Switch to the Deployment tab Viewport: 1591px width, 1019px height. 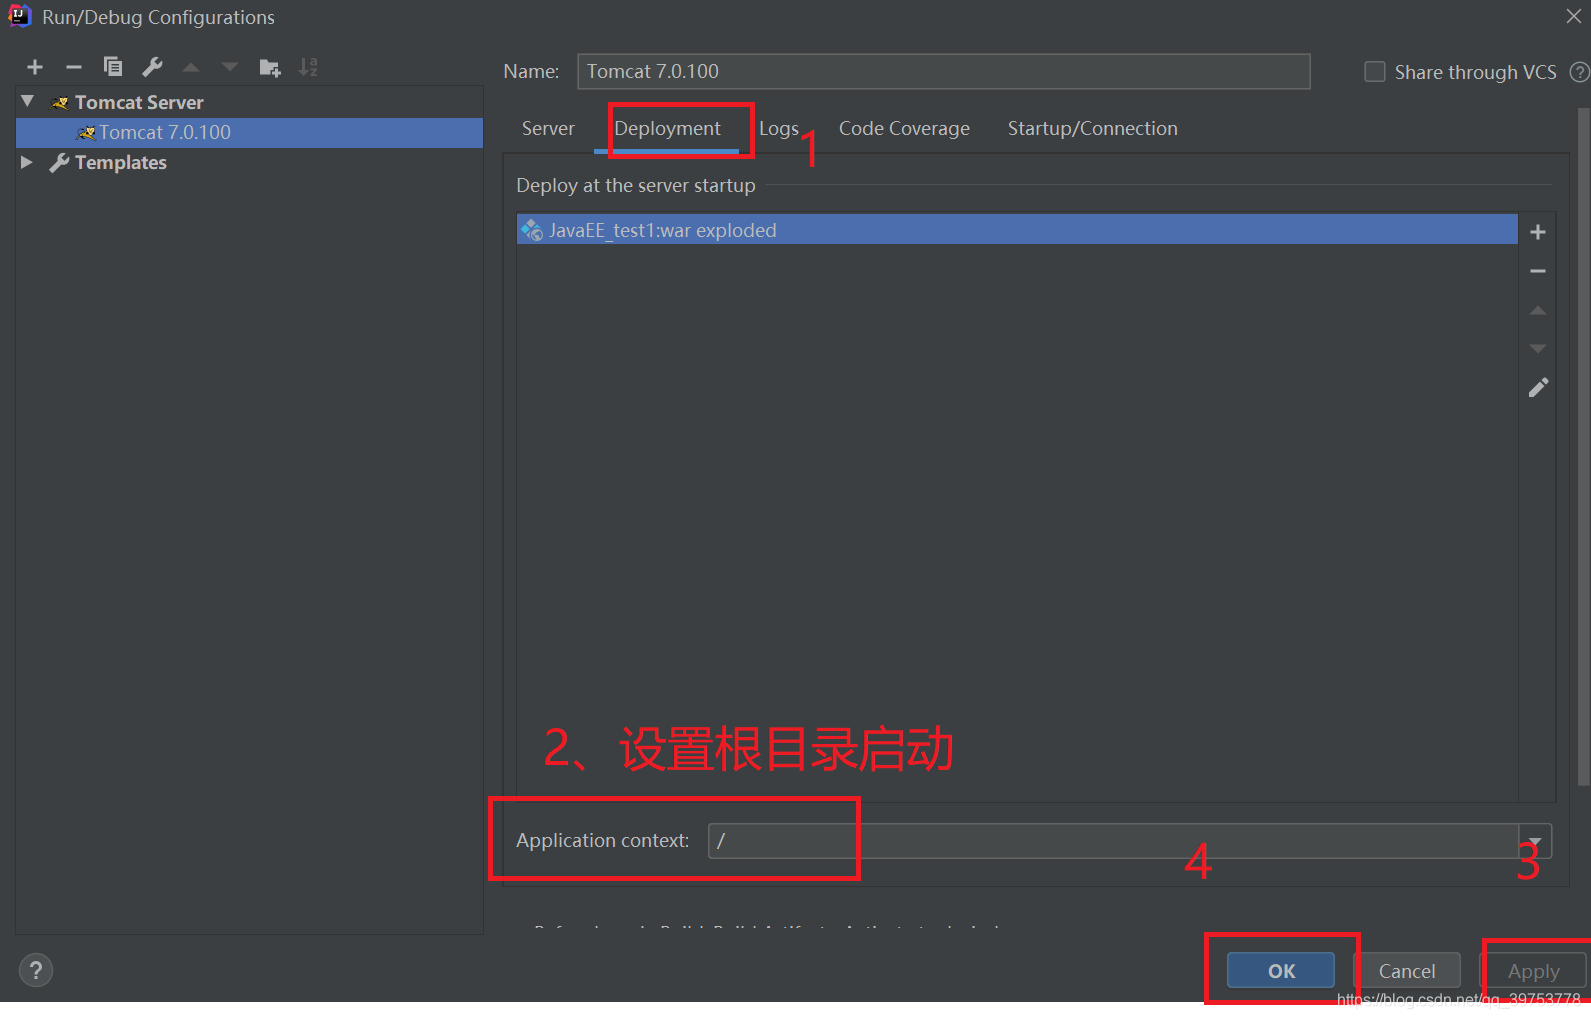coord(667,128)
